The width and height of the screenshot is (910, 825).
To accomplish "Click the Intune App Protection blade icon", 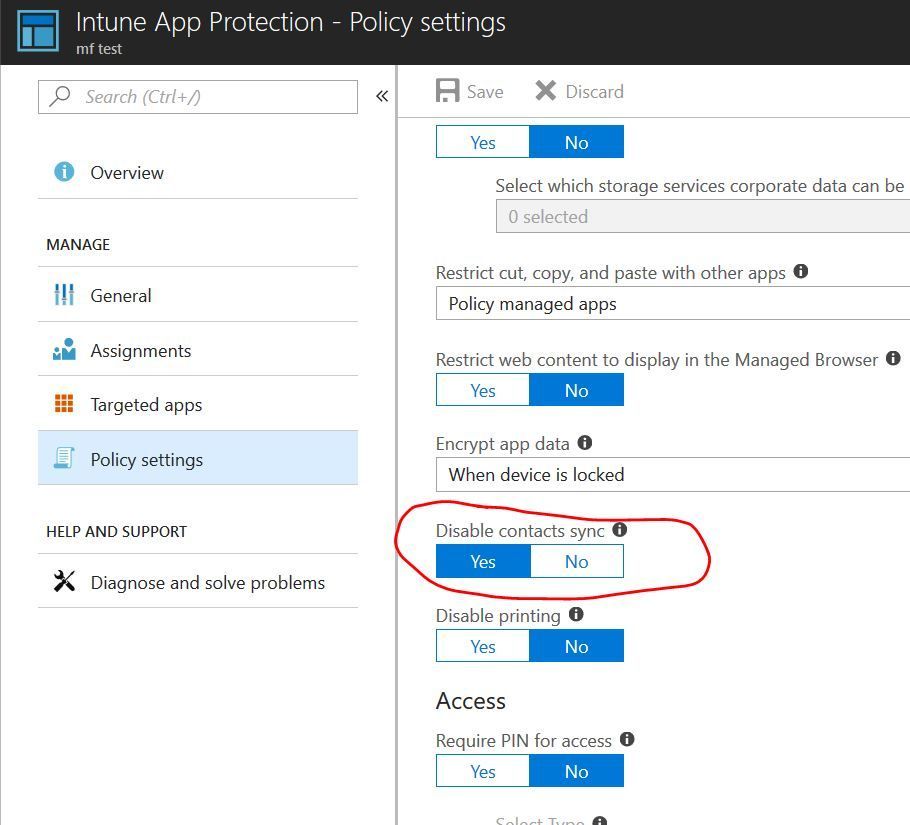I will [38, 31].
